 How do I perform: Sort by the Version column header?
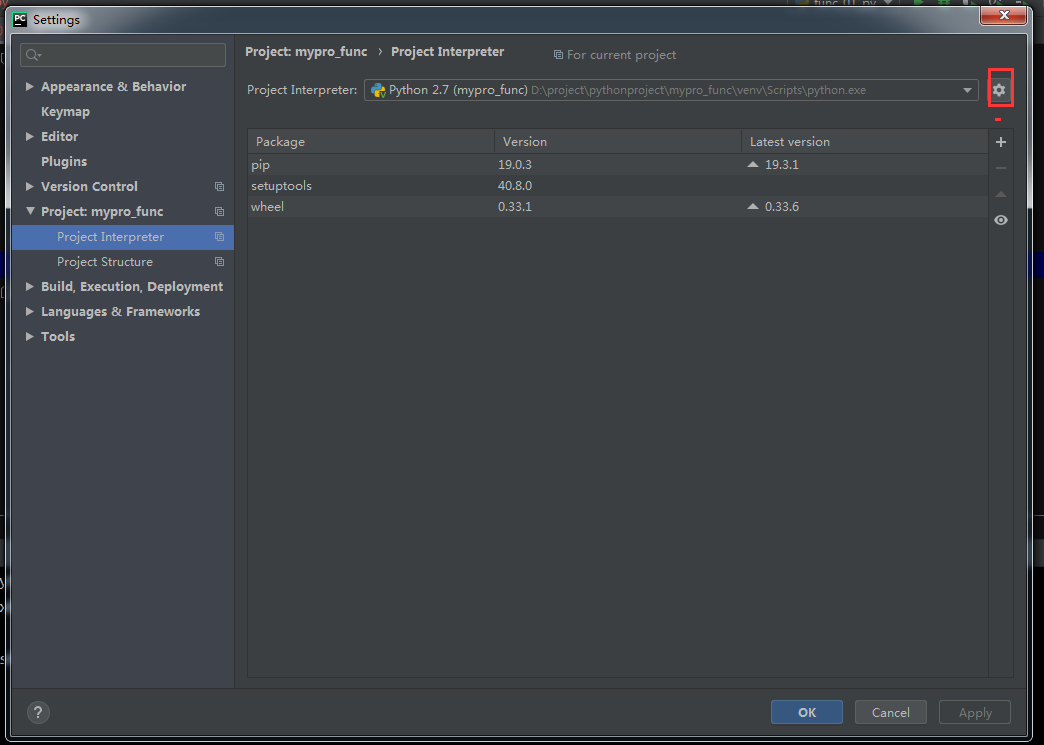pyautogui.click(x=618, y=142)
